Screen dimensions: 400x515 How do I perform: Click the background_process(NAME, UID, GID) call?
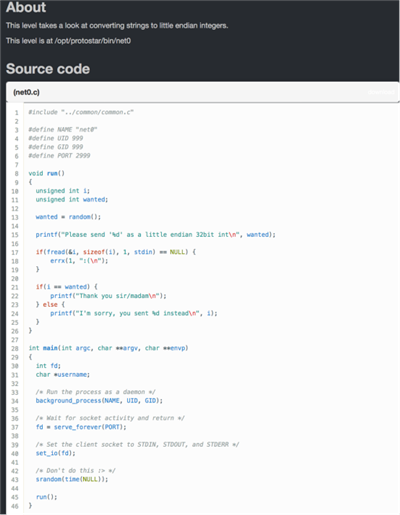coord(99,401)
